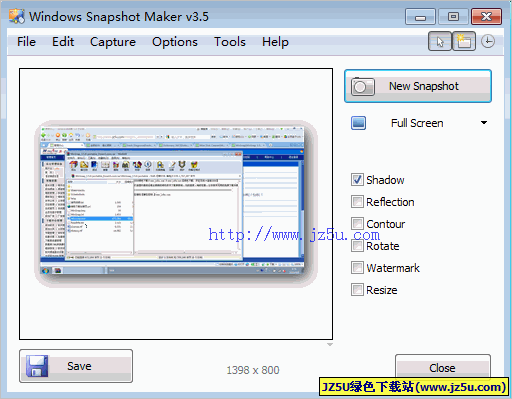Open the Tools menu
Viewport: 512px width, 399px height.
pyautogui.click(x=230, y=42)
